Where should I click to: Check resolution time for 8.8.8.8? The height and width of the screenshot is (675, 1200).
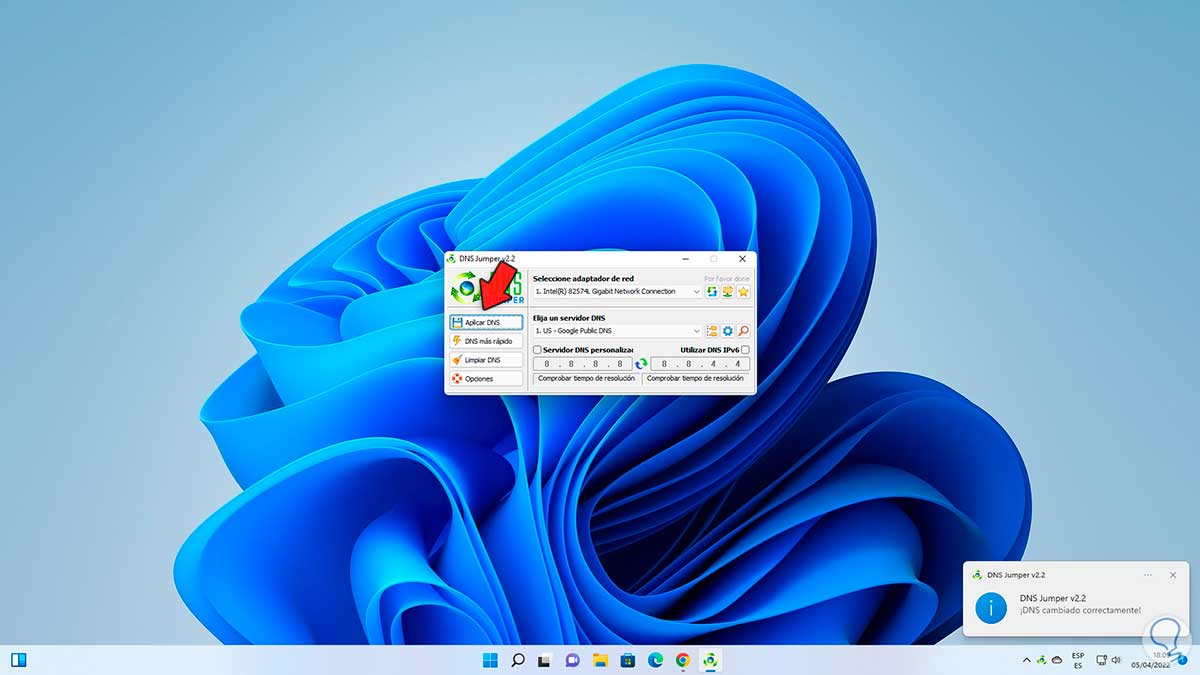(586, 379)
